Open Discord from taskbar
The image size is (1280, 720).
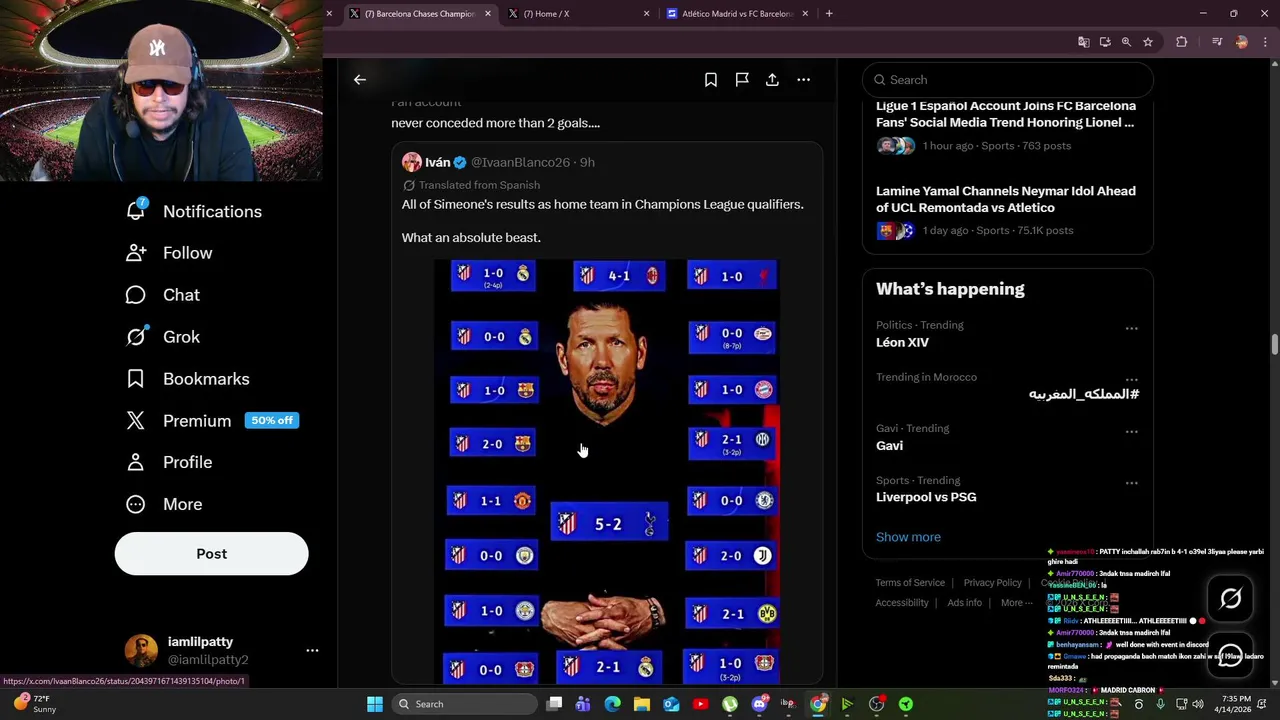pyautogui.click(x=759, y=704)
